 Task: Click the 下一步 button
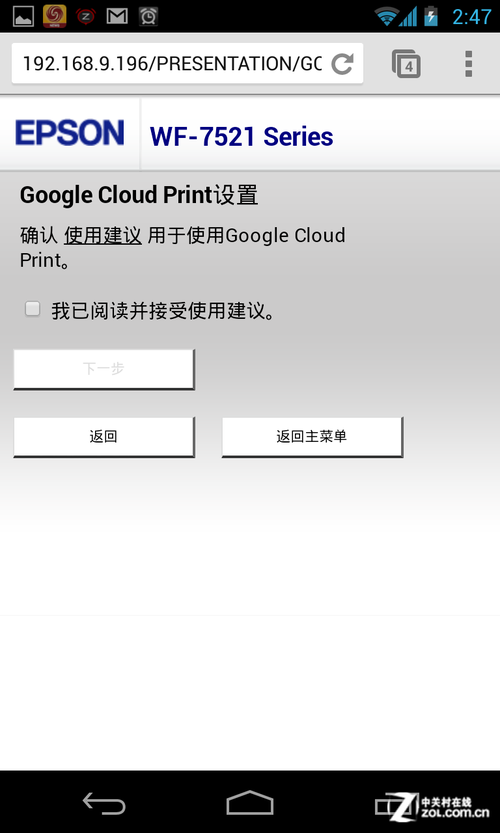[x=104, y=369]
